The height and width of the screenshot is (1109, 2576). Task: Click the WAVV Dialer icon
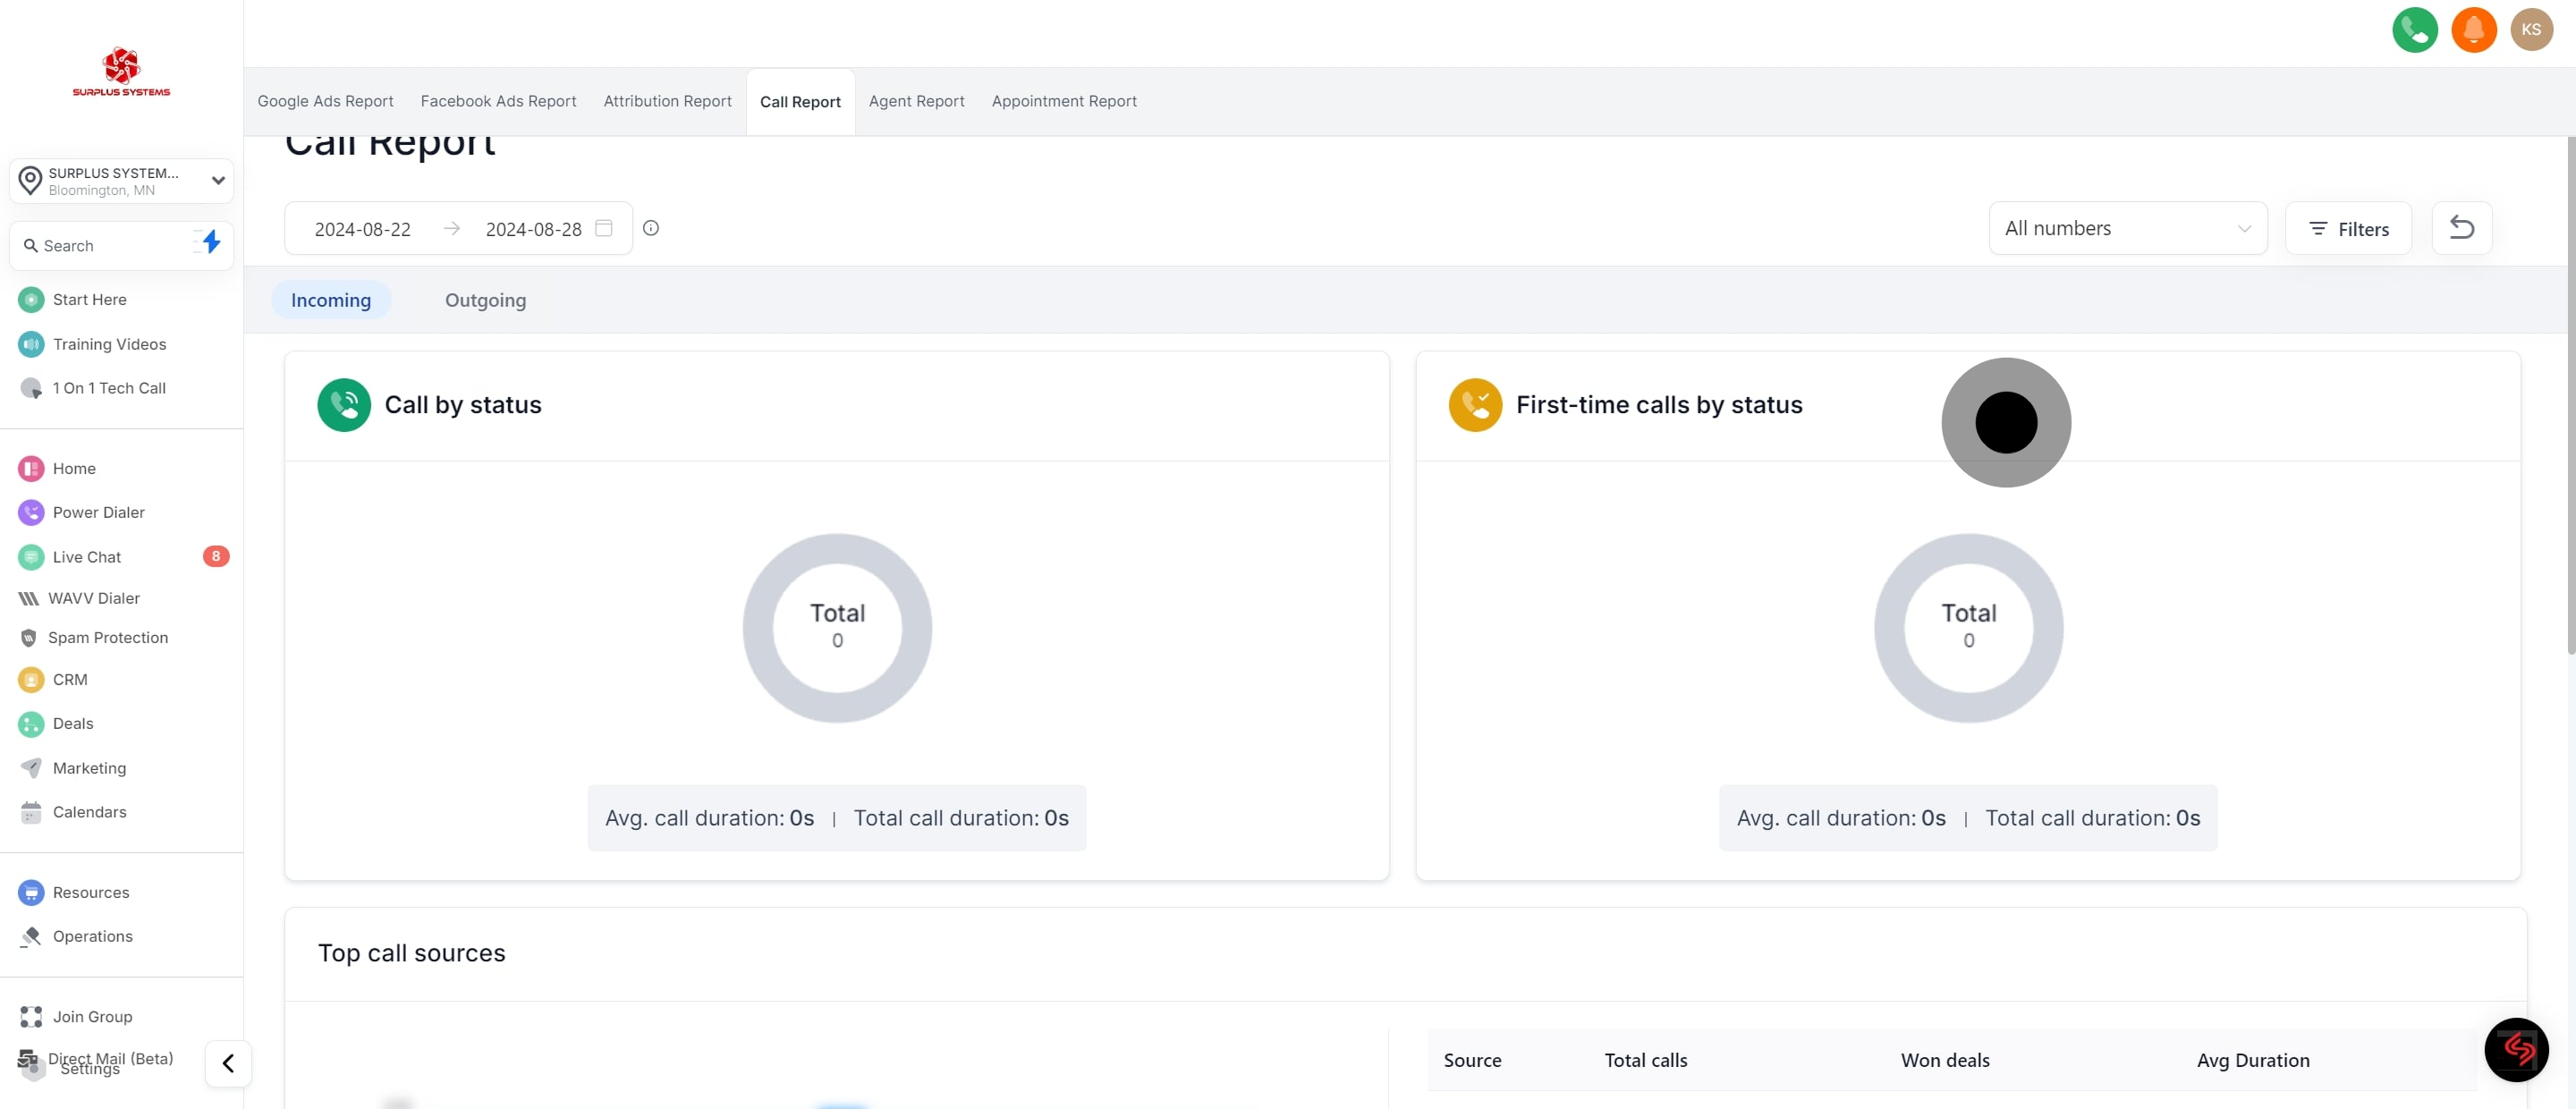(x=30, y=598)
